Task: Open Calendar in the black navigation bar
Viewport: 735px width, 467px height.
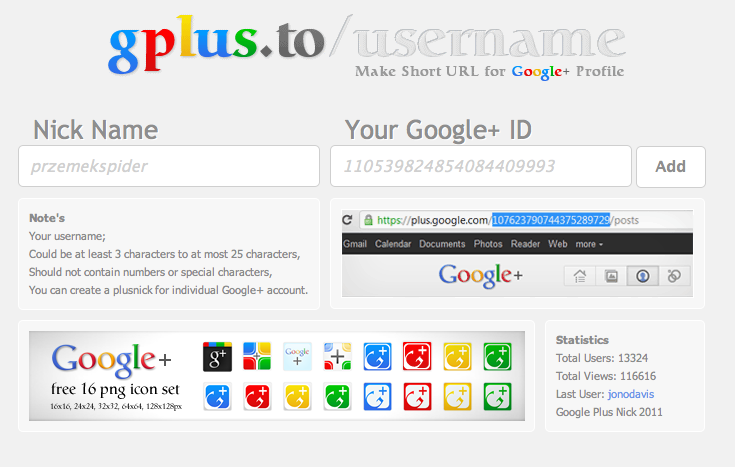Action: (393, 244)
